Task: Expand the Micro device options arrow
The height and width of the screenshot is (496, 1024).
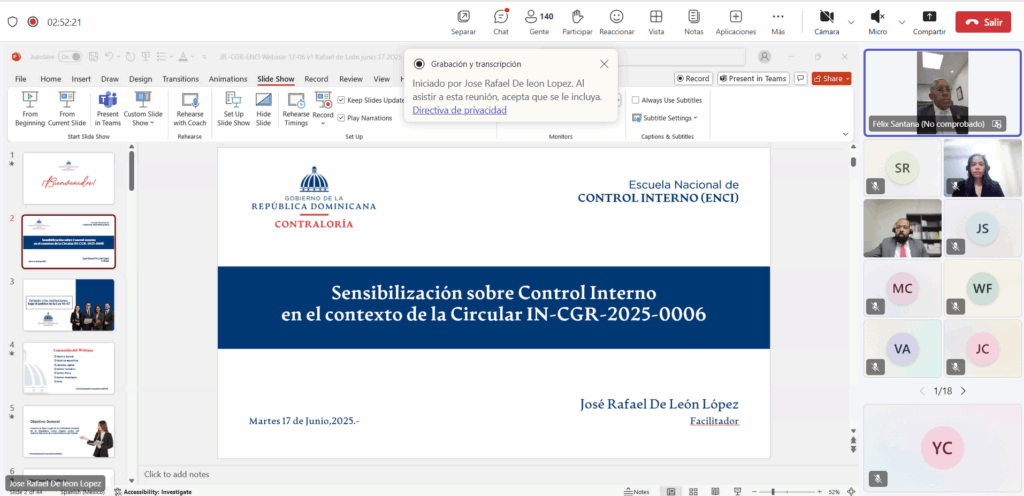Action: click(901, 21)
